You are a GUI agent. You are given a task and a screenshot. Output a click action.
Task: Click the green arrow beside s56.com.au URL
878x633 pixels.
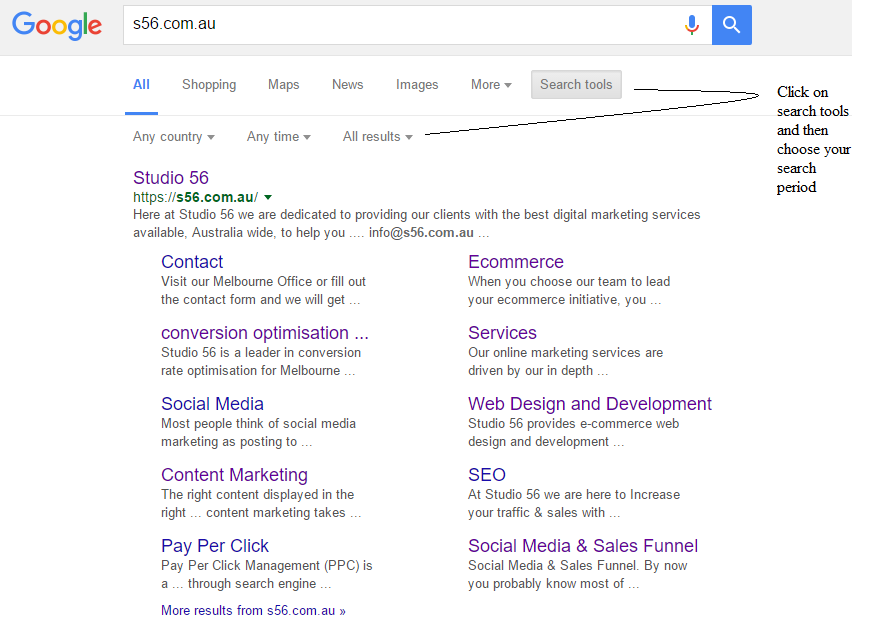(268, 198)
